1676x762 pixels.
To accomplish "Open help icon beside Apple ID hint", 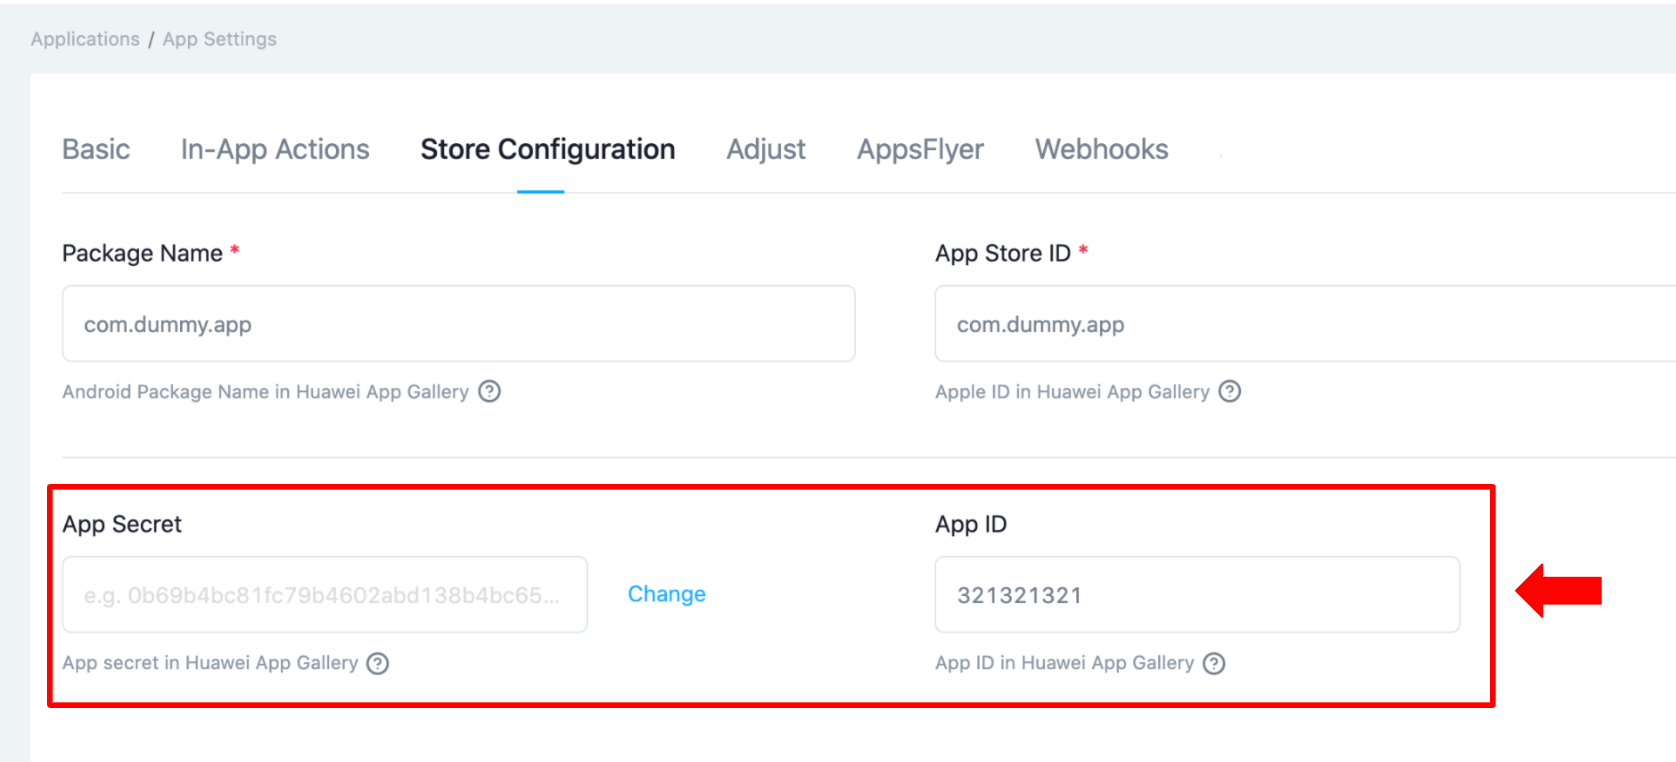I will [x=1230, y=391].
